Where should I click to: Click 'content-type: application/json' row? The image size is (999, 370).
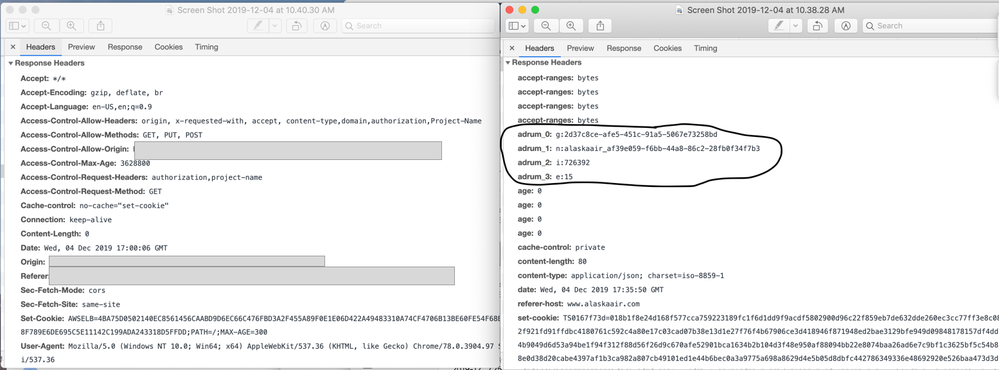click(x=620, y=275)
